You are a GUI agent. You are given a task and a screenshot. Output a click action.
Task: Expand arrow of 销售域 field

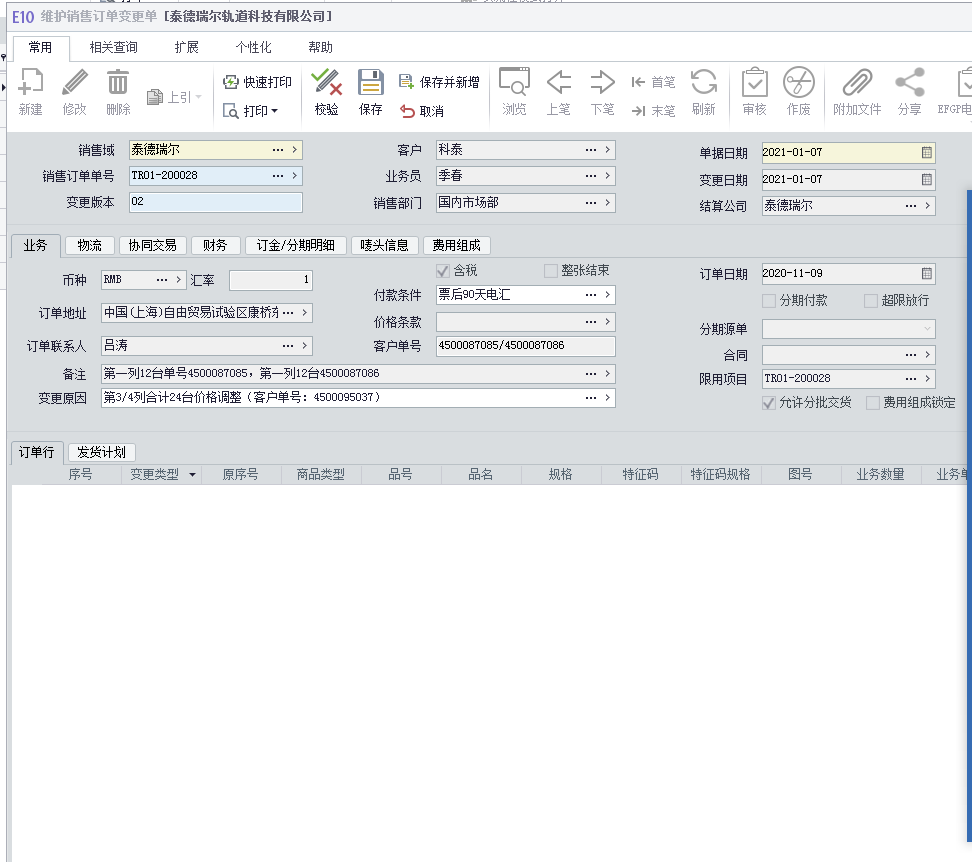(x=294, y=150)
